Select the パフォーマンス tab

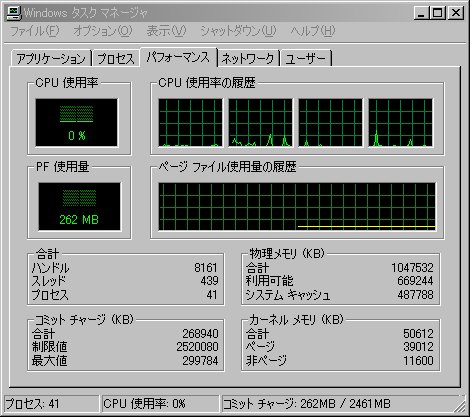pyautogui.click(x=178, y=57)
